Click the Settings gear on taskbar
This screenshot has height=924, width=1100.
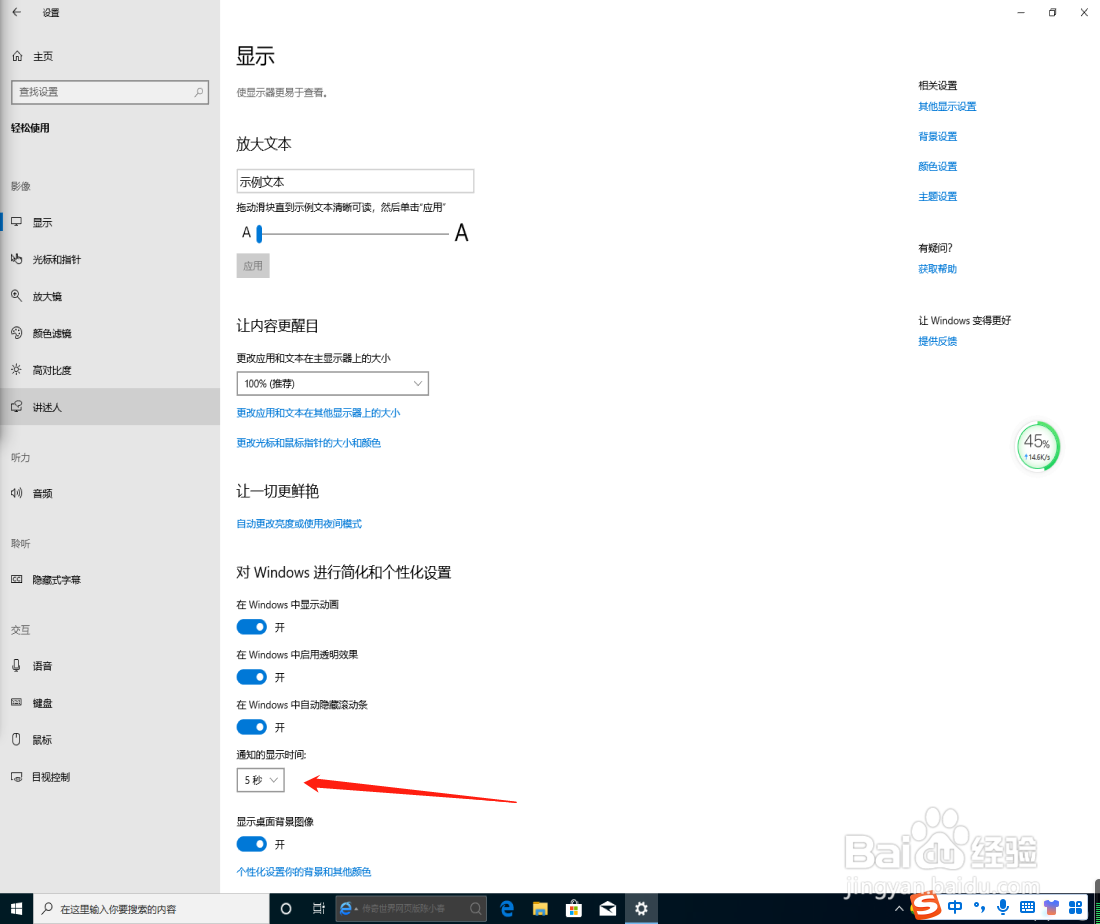[x=641, y=909]
